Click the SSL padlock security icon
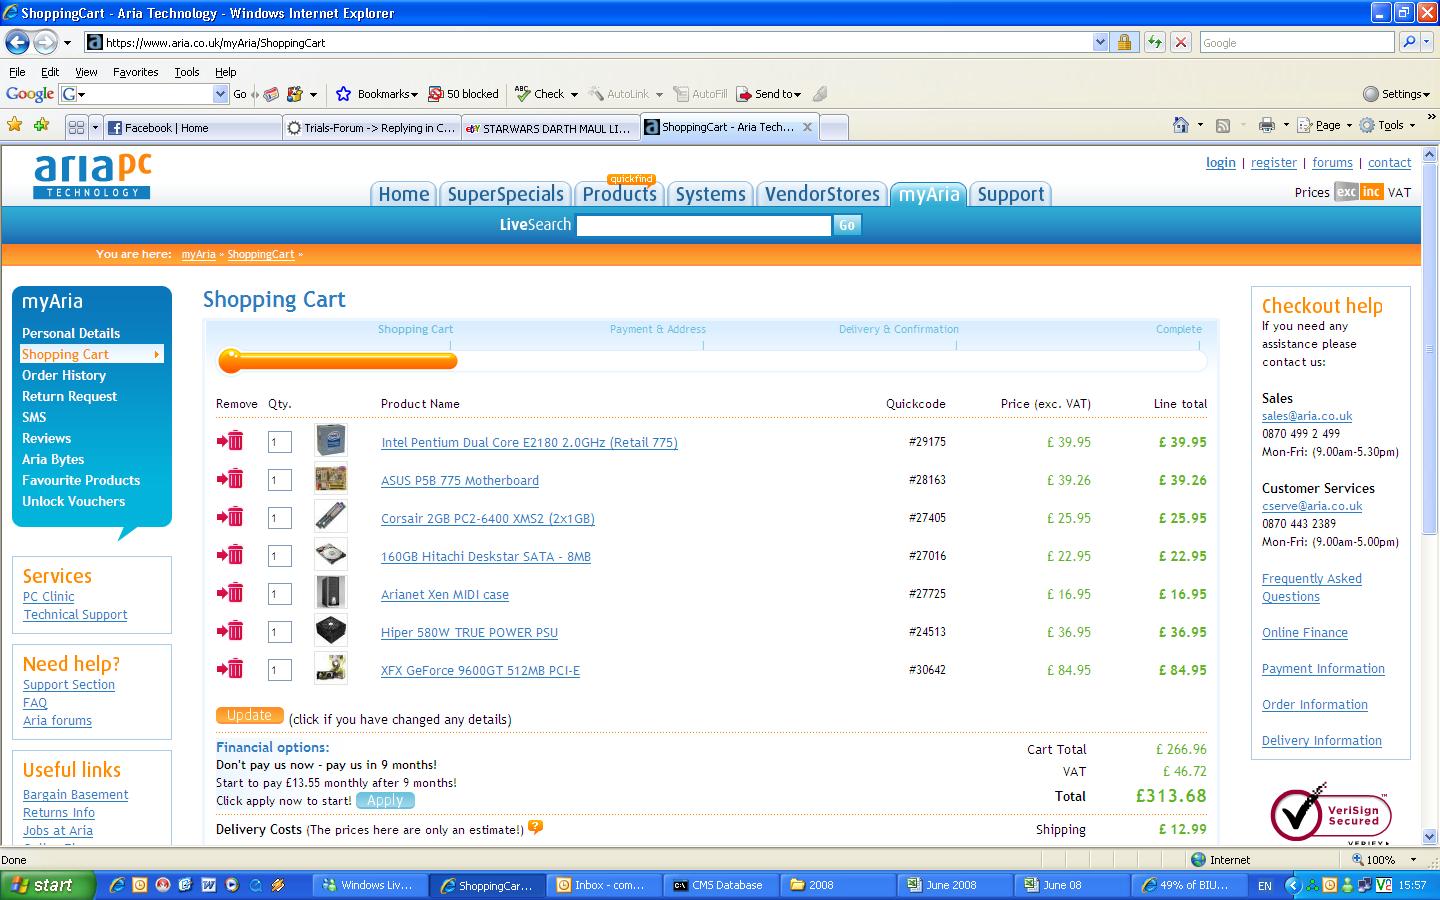The height and width of the screenshot is (900, 1440). pos(1125,42)
